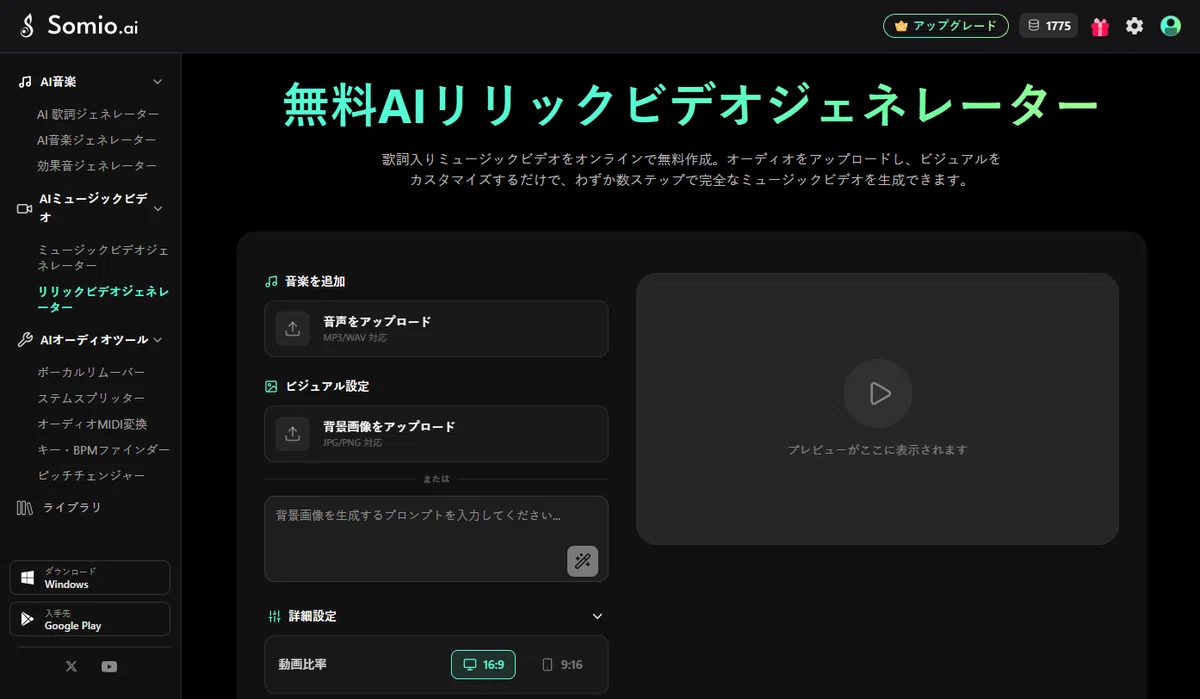The width and height of the screenshot is (1200, 699).
Task: Click the JPG/PNG 対応 format note
Action: (x=353, y=443)
